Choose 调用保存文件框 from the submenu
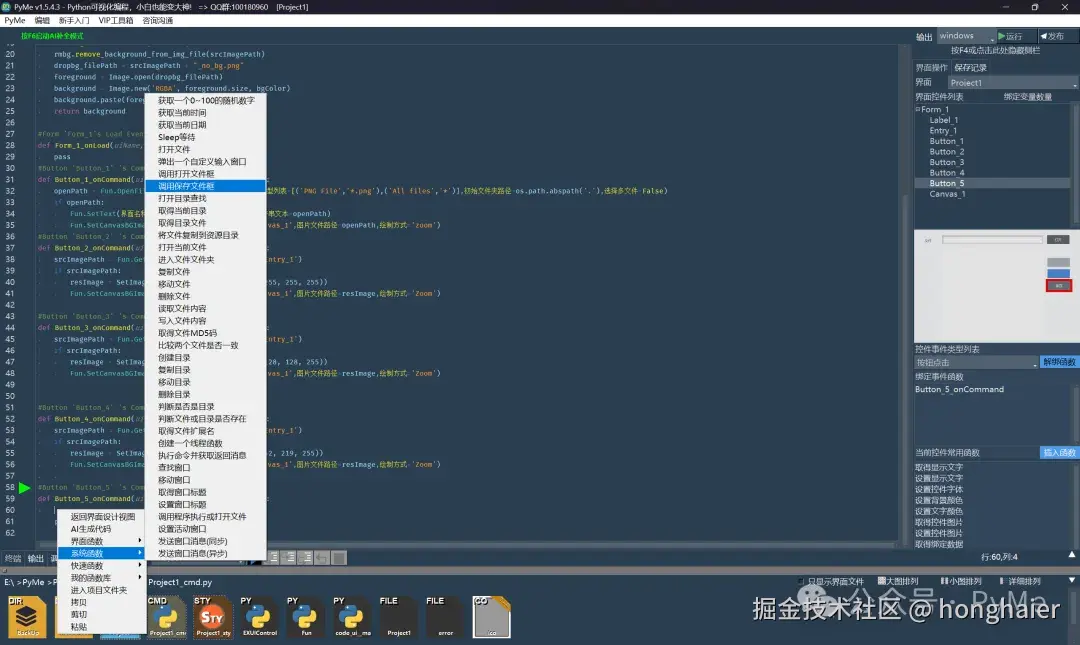Screen dimensions: 1080x645 (x=205, y=186)
